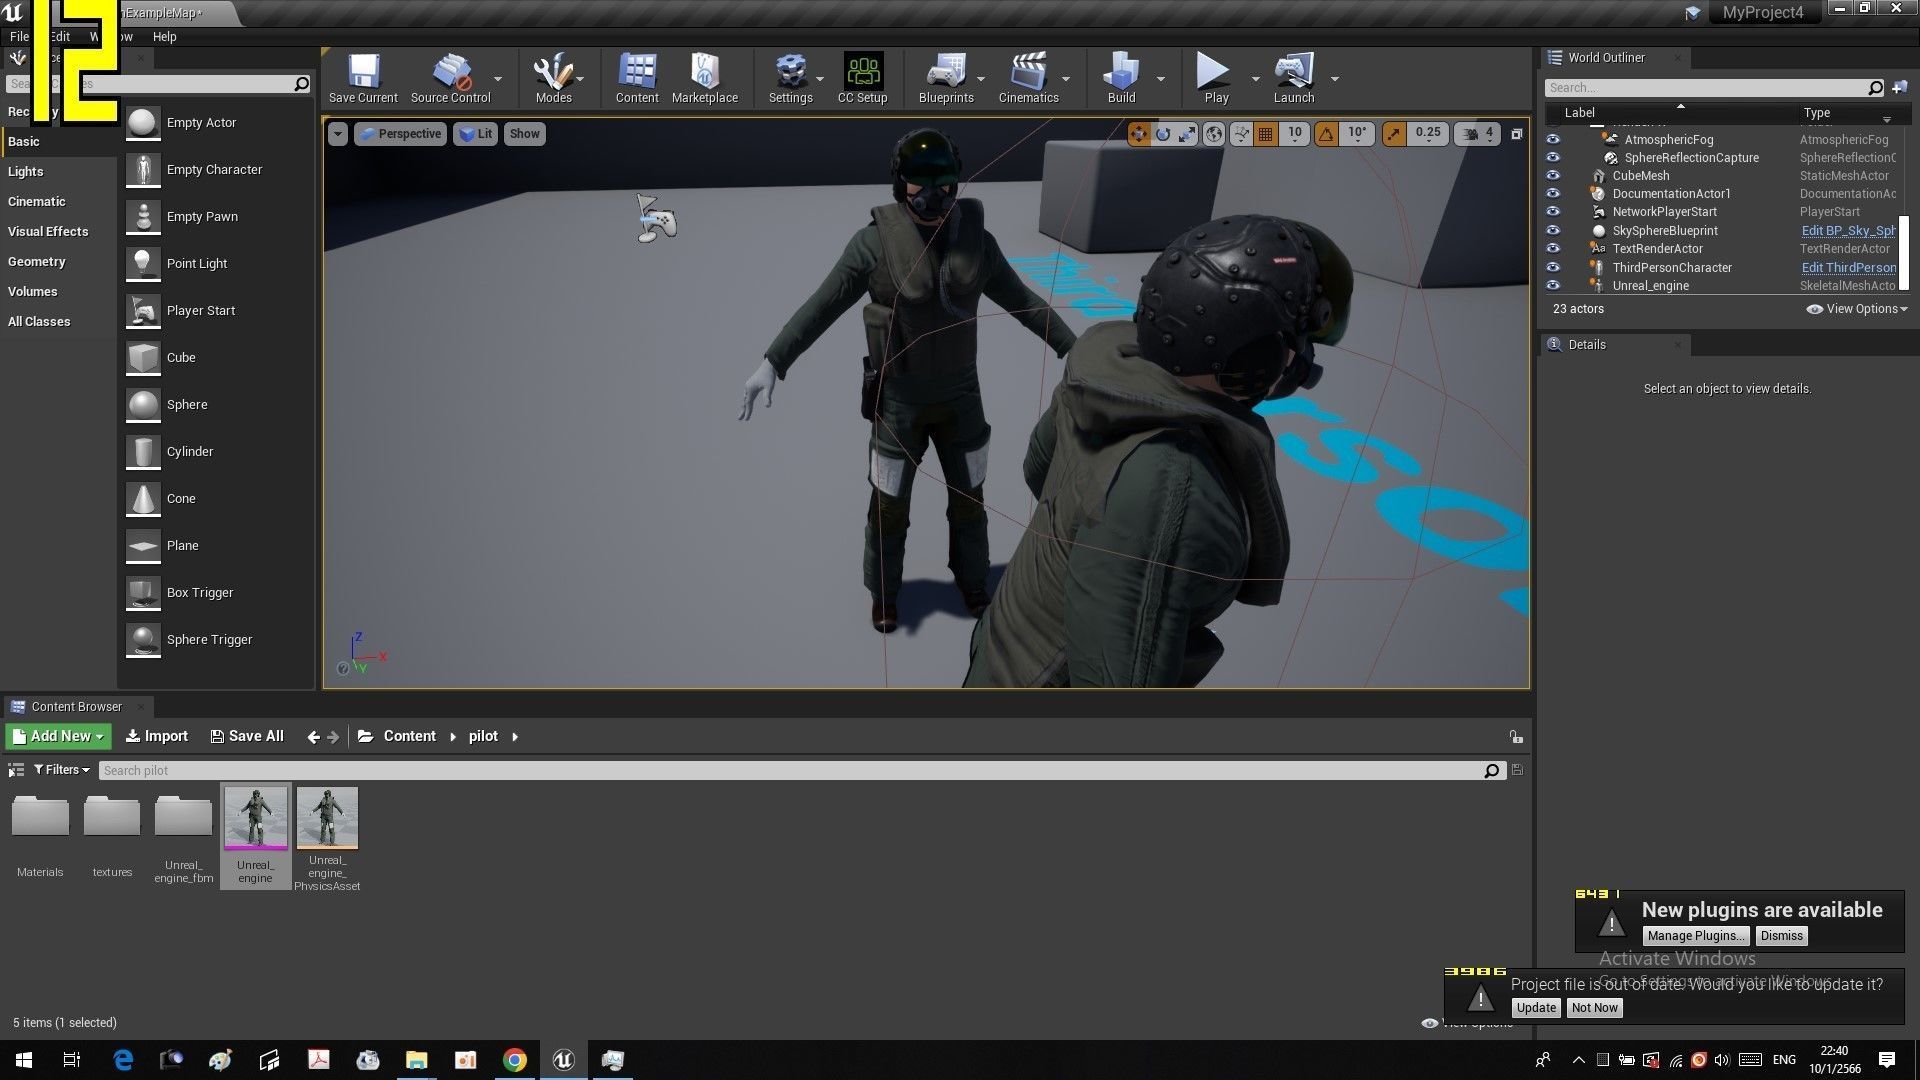
Task: Click the world coordinate system globe icon
Action: pos(1214,134)
